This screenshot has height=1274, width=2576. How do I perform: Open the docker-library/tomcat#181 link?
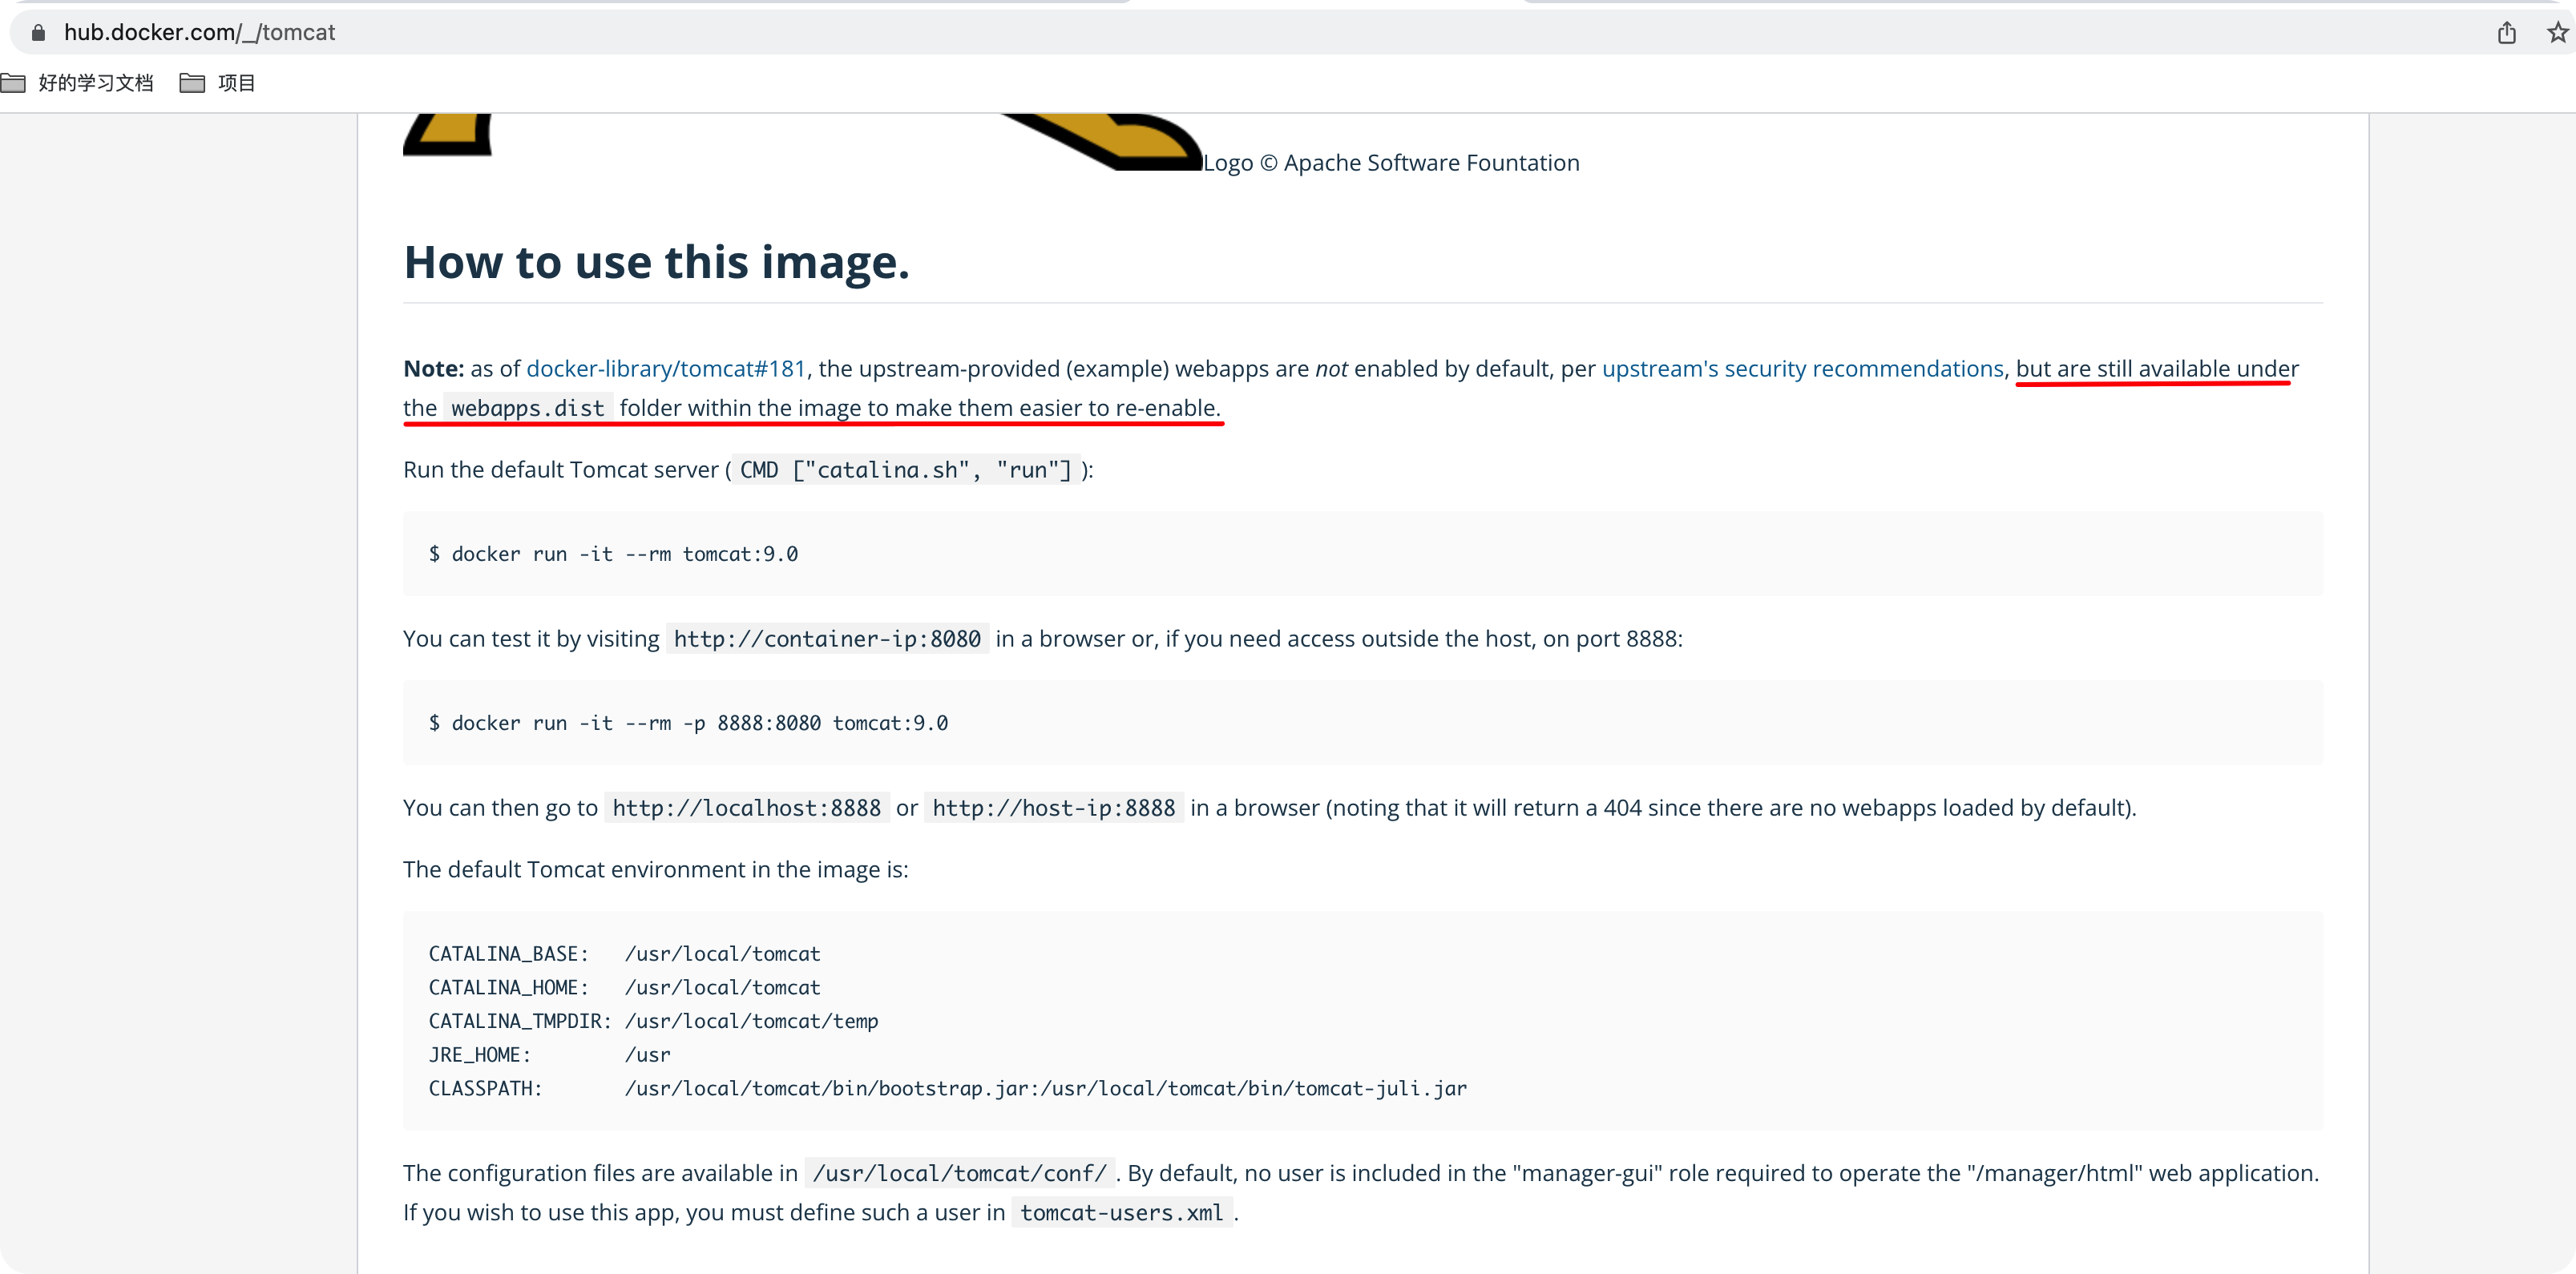pyautogui.click(x=665, y=369)
